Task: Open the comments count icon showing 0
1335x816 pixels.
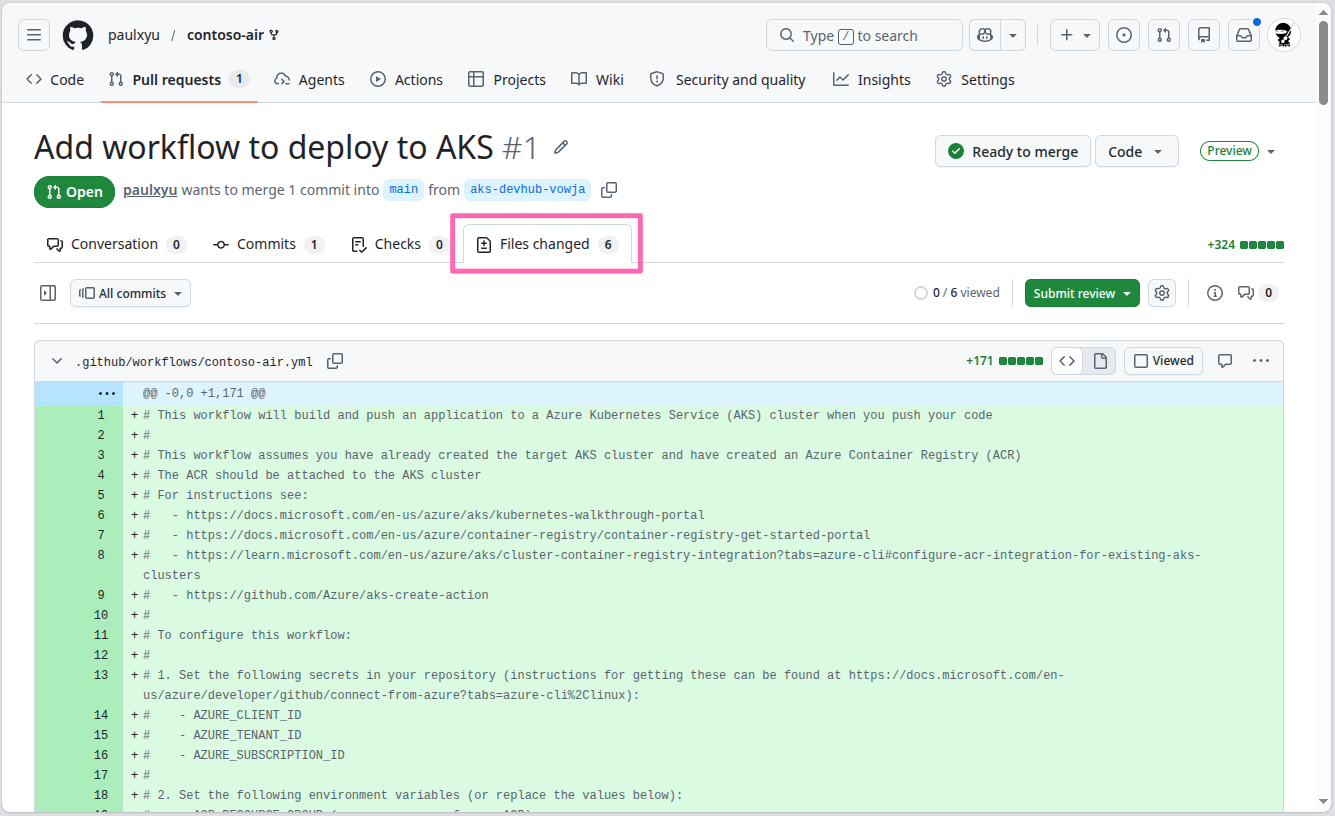Action: (1257, 293)
